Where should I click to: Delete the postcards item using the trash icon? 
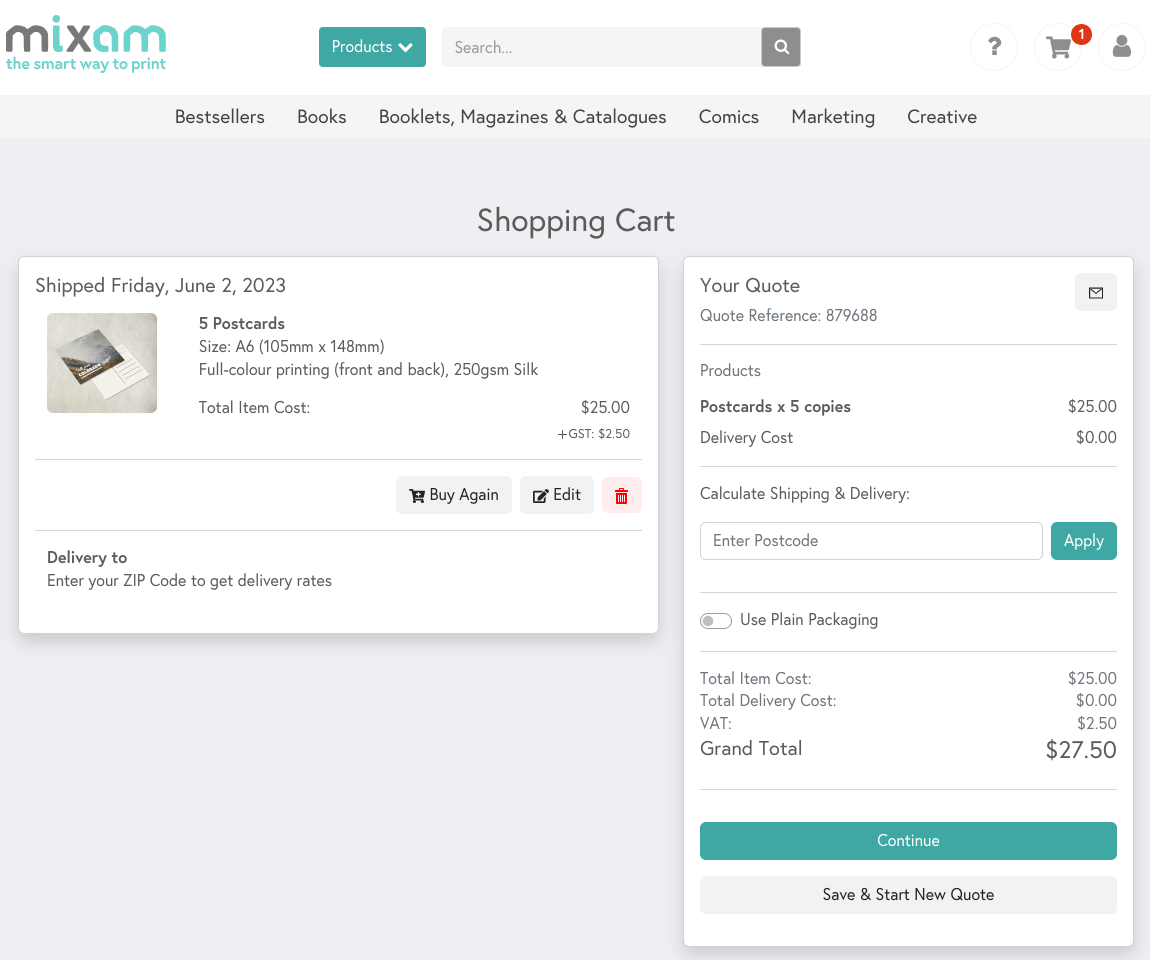pos(621,495)
